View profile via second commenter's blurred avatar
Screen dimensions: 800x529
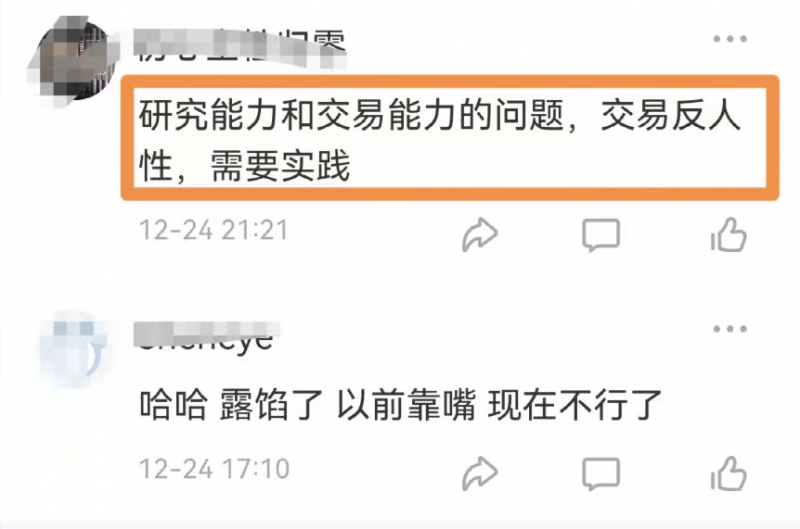pyautogui.click(x=74, y=350)
